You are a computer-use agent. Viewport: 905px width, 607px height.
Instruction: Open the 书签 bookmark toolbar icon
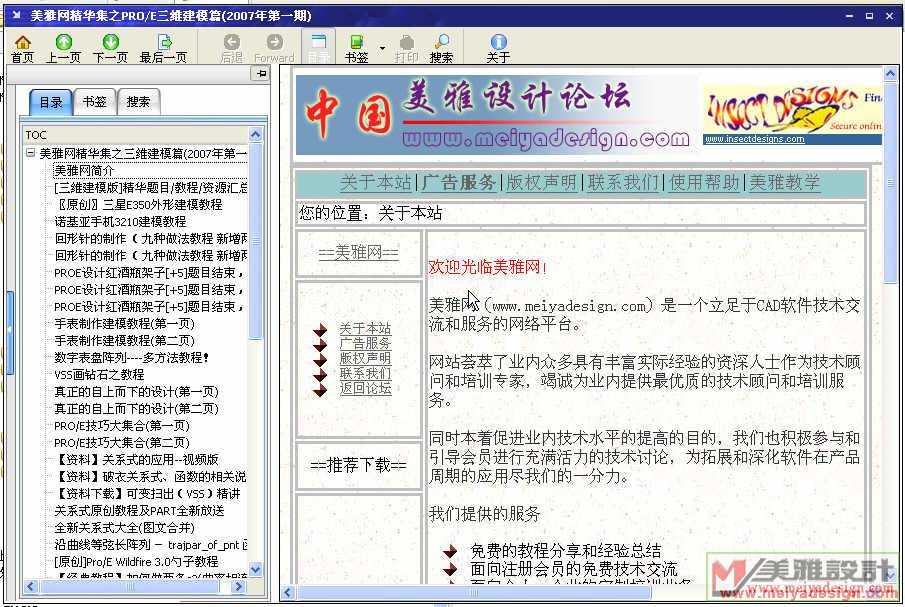click(x=356, y=48)
